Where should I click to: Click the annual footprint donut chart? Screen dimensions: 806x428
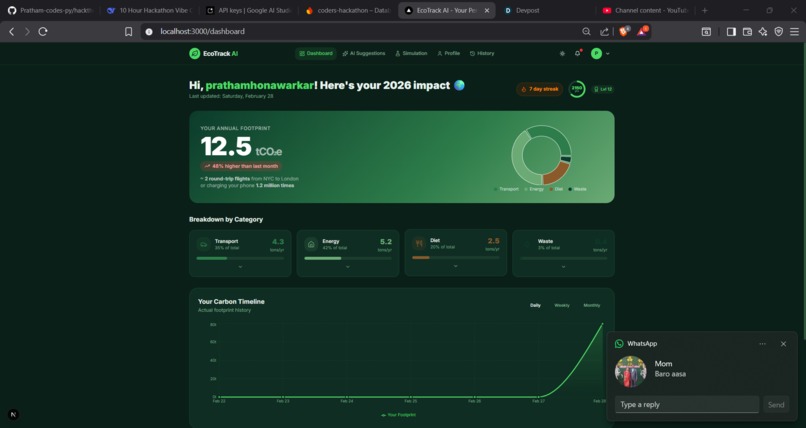pyautogui.click(x=541, y=155)
